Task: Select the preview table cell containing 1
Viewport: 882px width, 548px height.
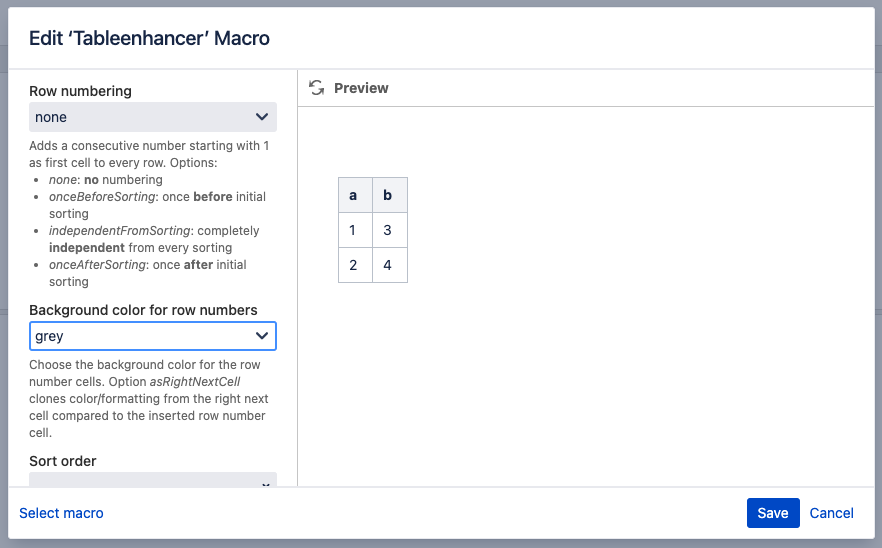Action: [354, 230]
